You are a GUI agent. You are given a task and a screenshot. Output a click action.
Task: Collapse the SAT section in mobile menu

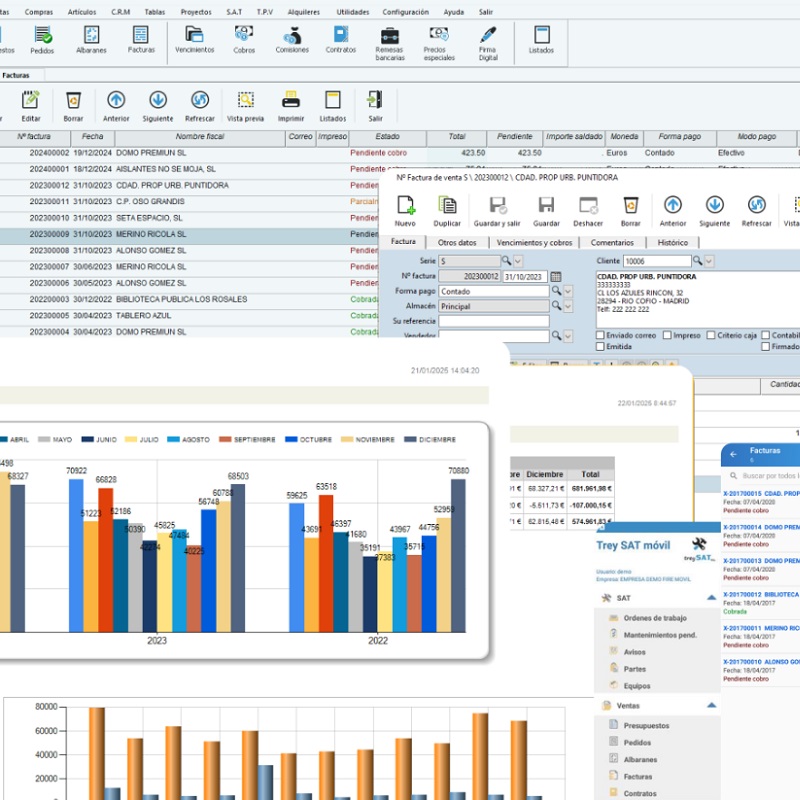click(x=711, y=597)
